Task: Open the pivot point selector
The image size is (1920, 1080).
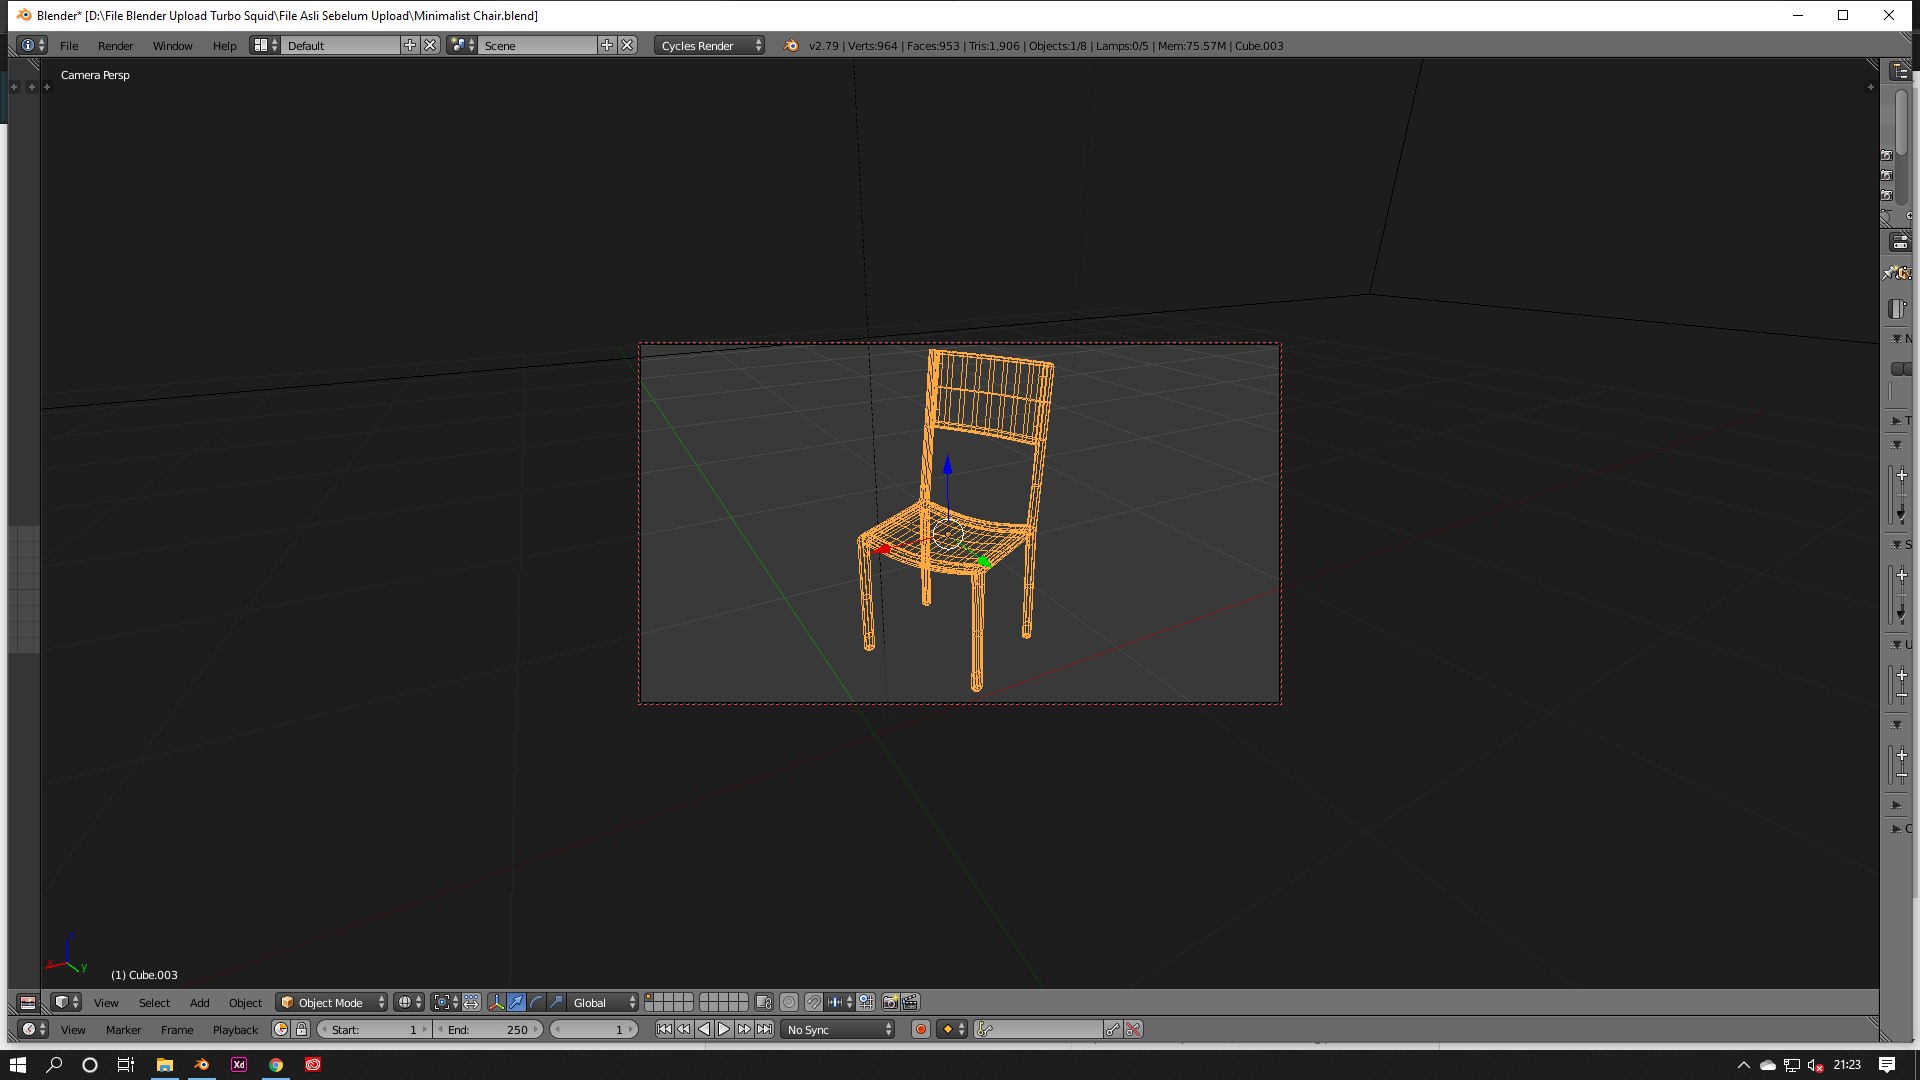Action: 446,1002
